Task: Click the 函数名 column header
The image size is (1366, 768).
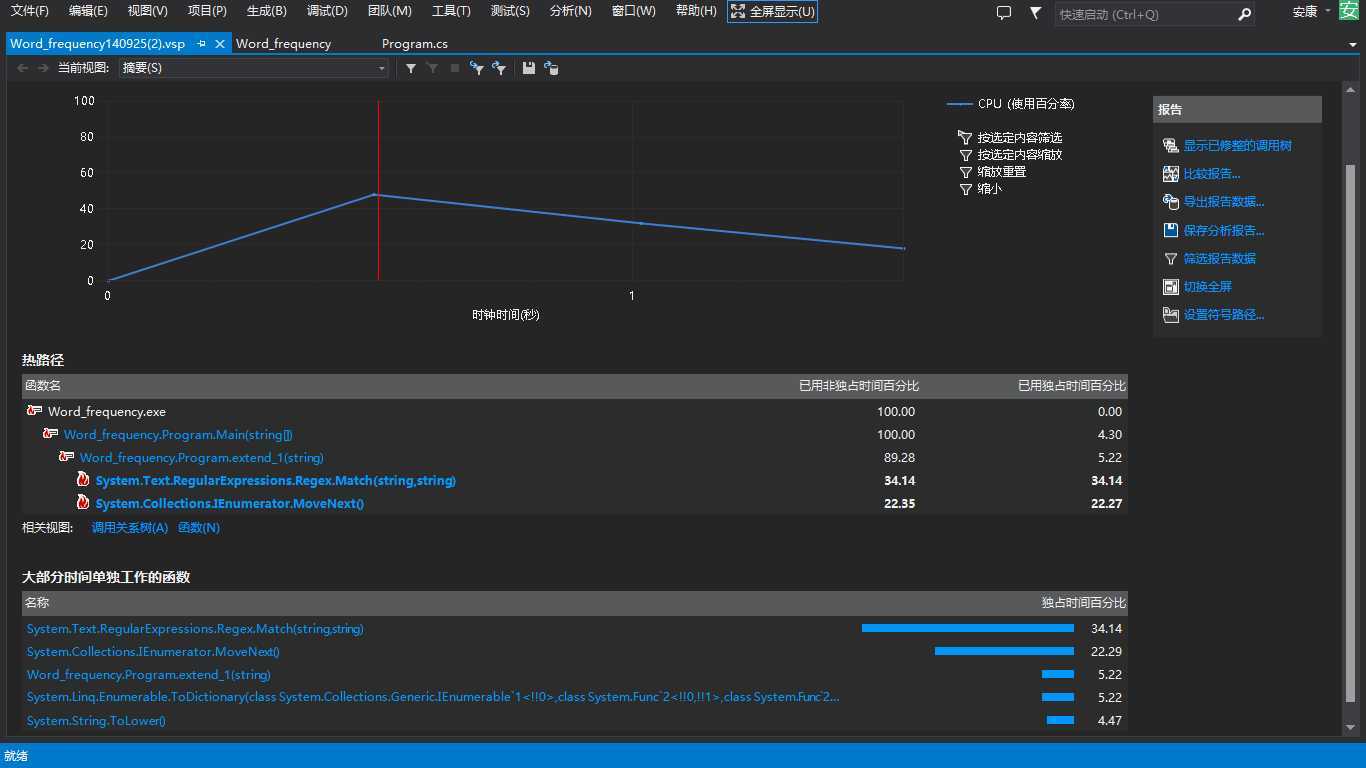Action: 43,386
